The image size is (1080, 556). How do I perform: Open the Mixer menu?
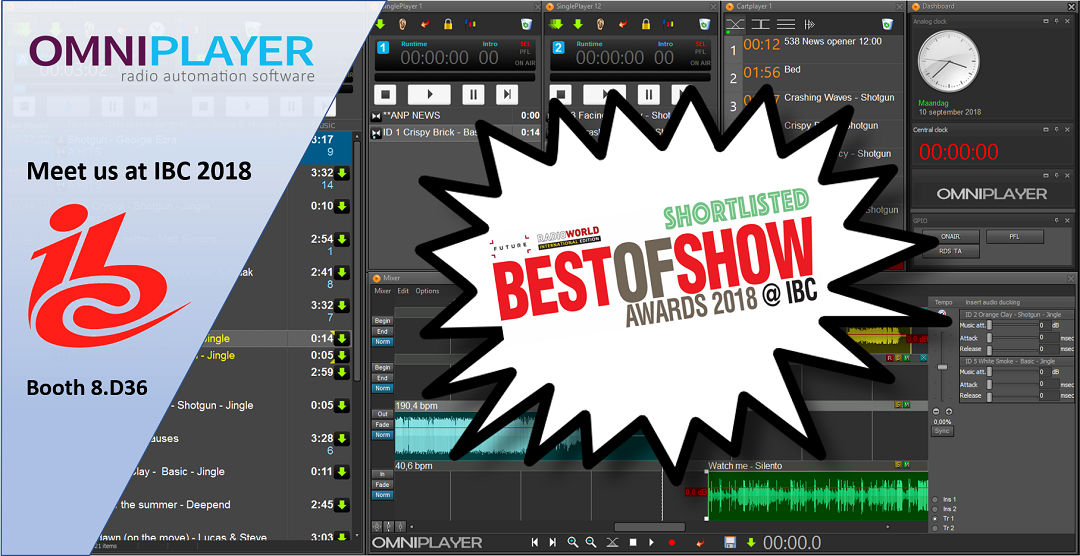click(x=382, y=291)
